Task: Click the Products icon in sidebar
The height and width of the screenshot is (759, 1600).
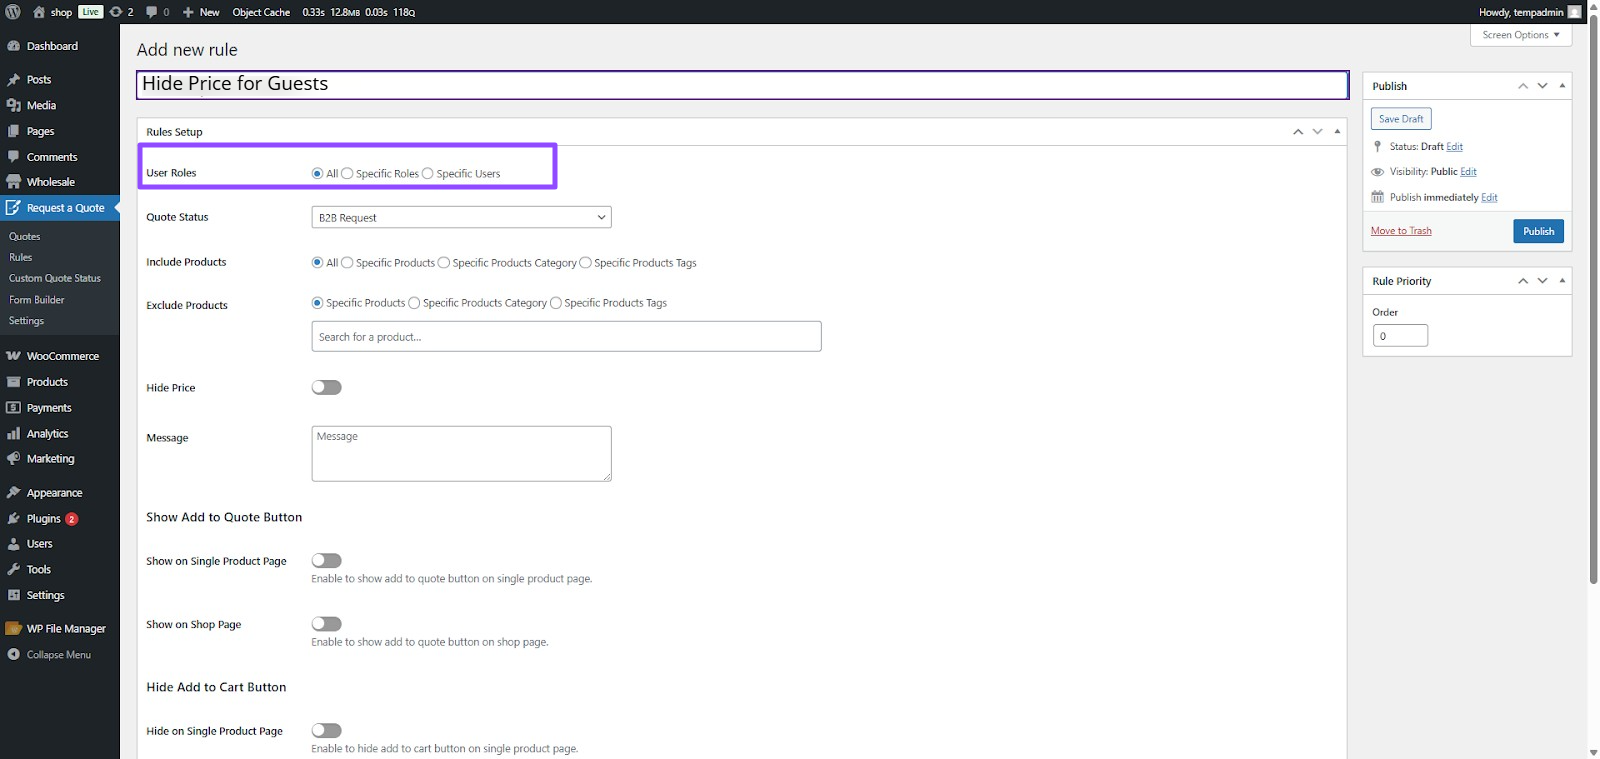Action: tap(13, 382)
